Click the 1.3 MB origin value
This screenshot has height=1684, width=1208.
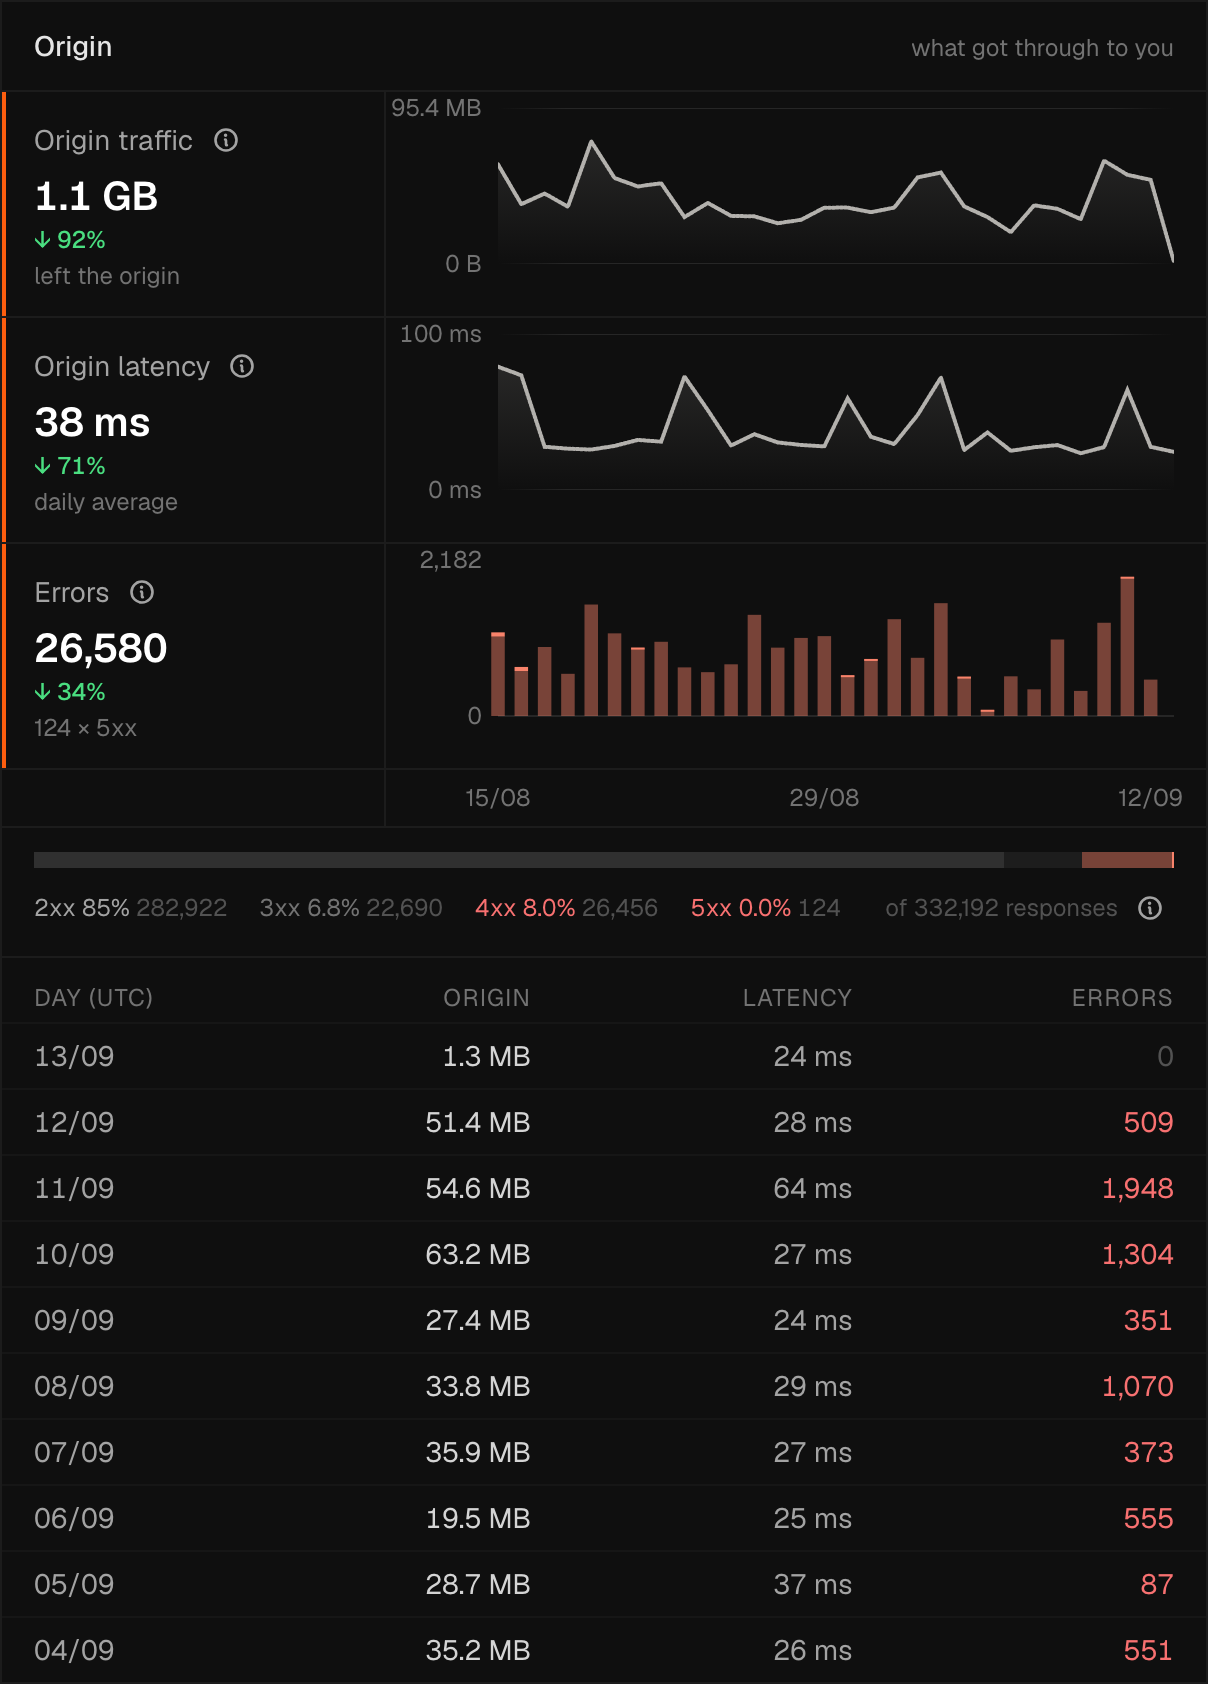(486, 1056)
